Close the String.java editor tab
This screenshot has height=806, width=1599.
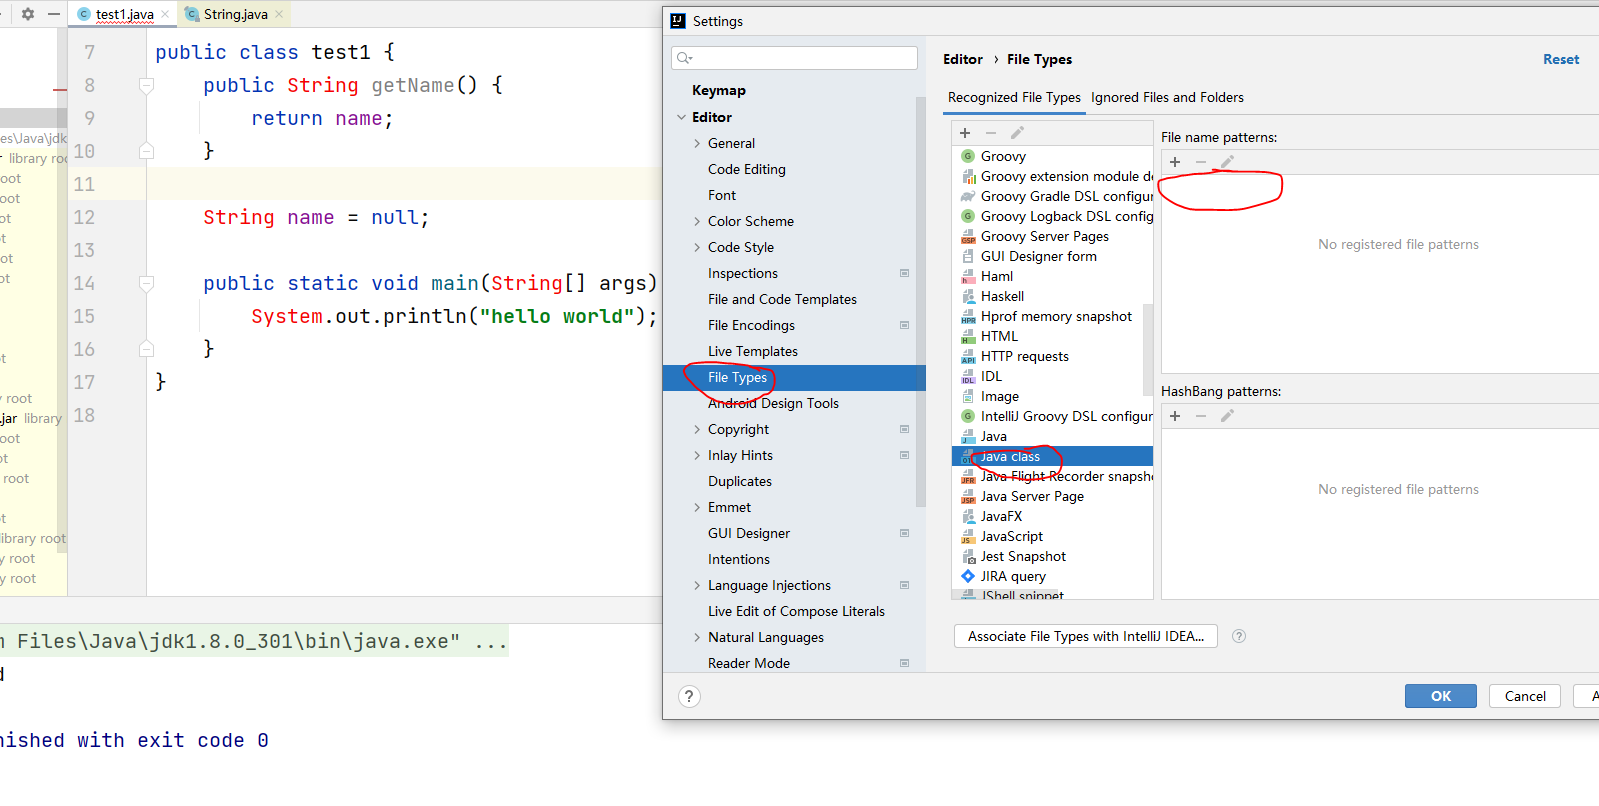point(279,14)
